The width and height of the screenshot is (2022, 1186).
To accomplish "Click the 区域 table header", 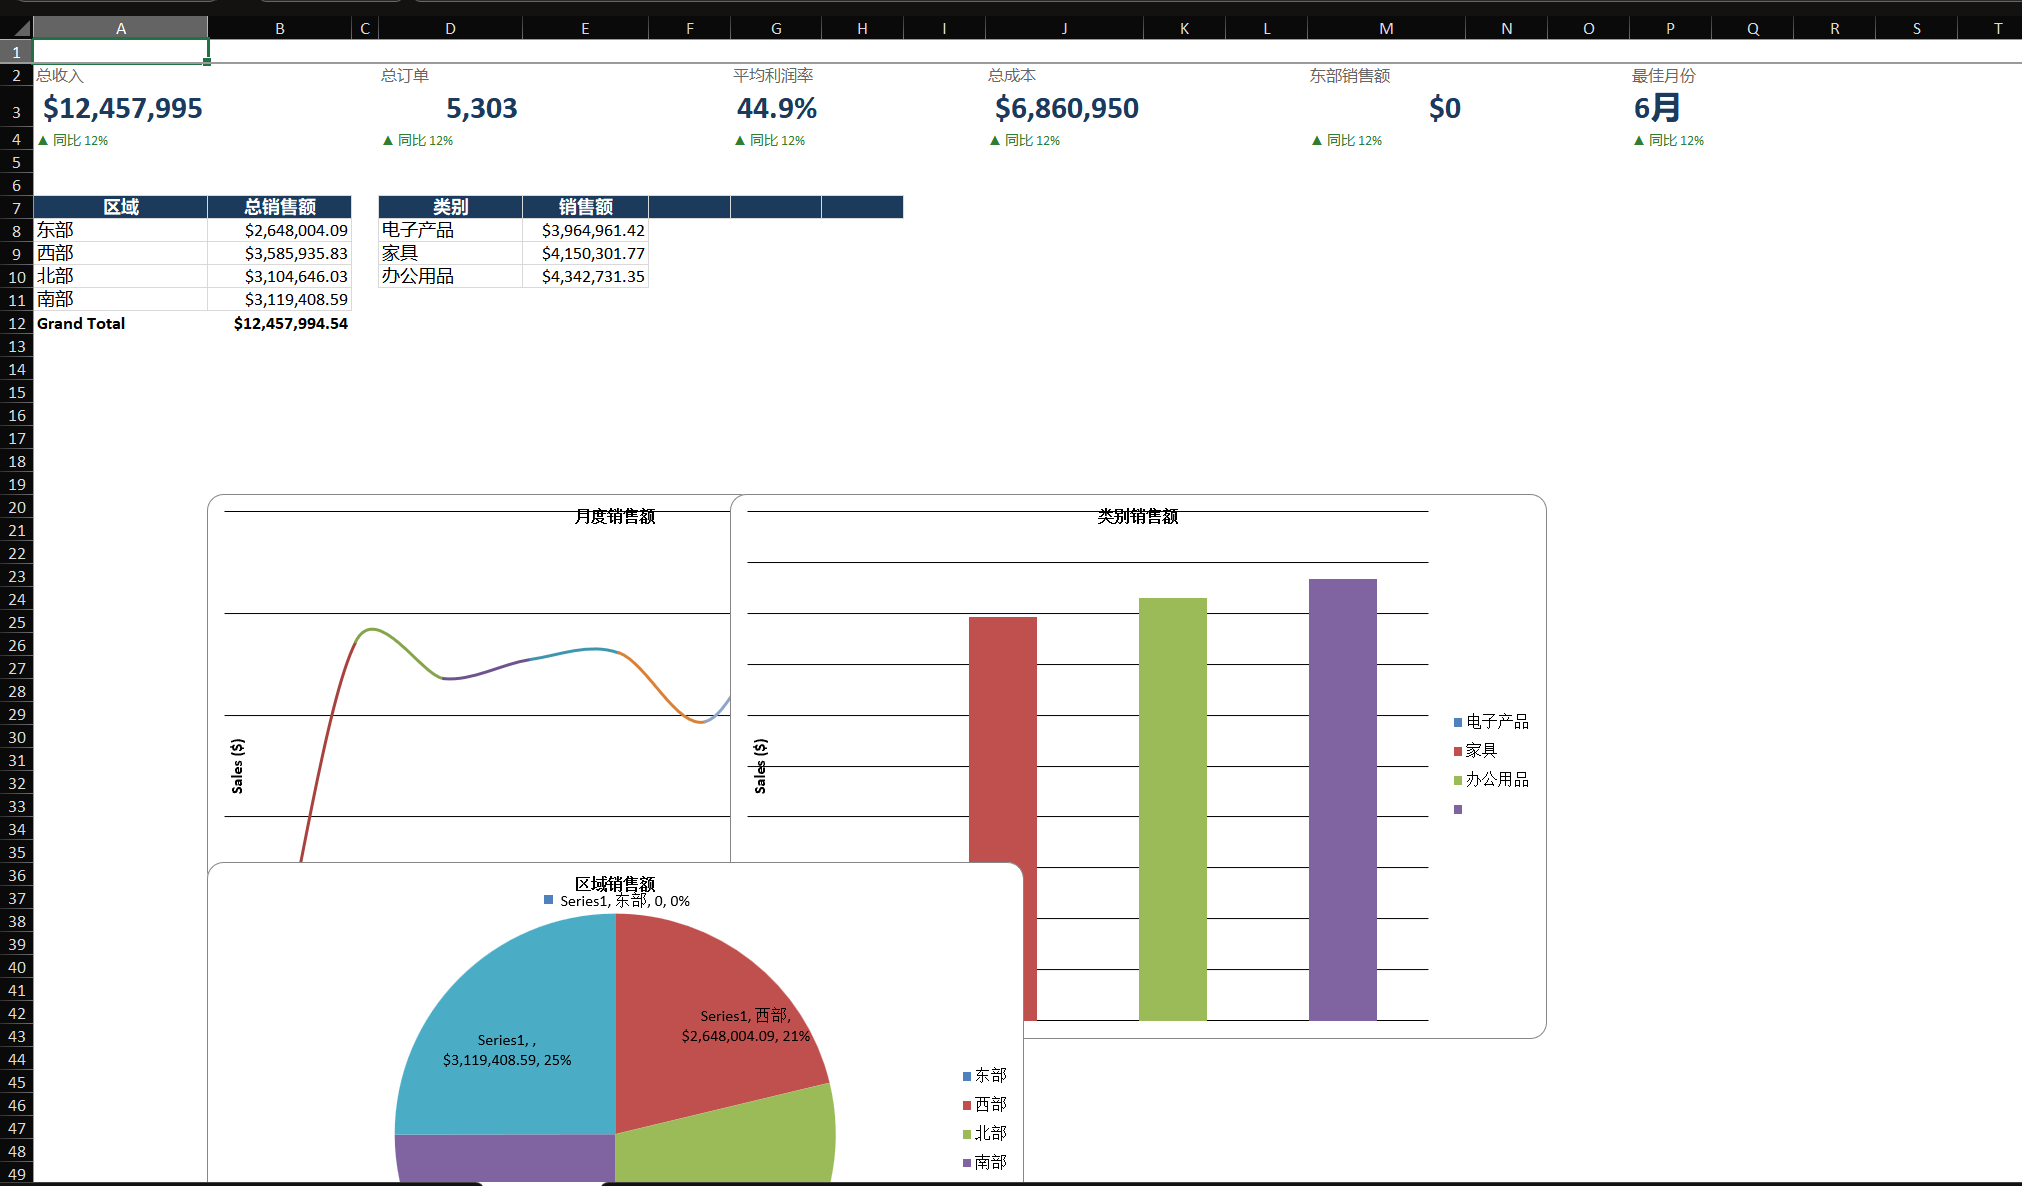I will pos(121,207).
